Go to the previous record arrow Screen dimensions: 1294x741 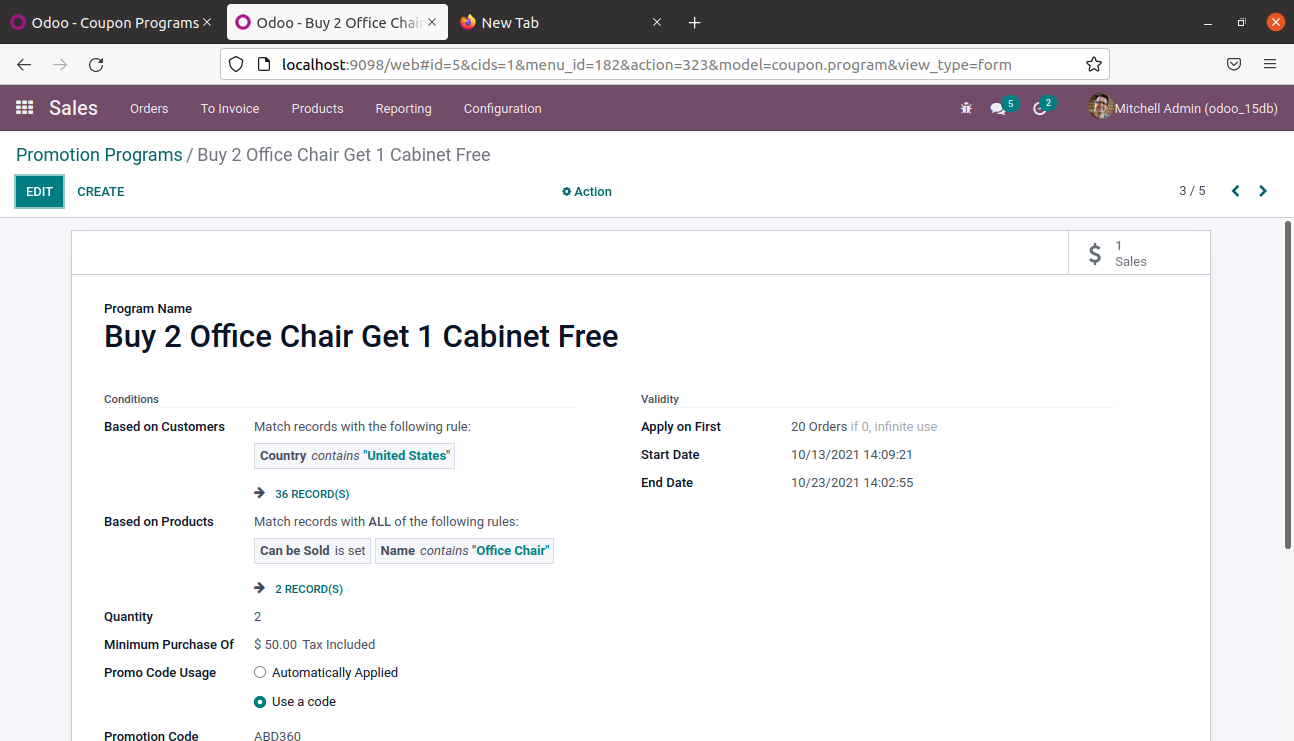(x=1236, y=191)
